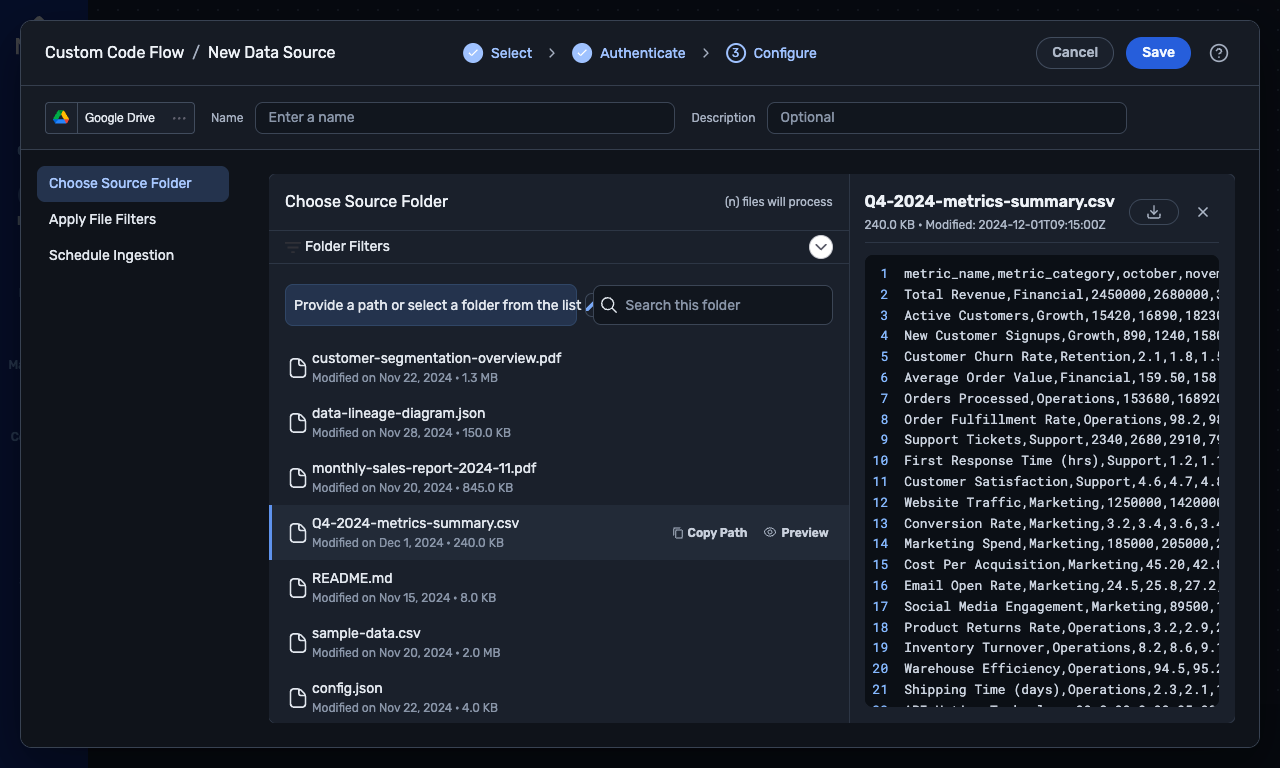Image resolution: width=1280 pixels, height=768 pixels.
Task: Click the magnifier icon in folder search
Action: 609,305
